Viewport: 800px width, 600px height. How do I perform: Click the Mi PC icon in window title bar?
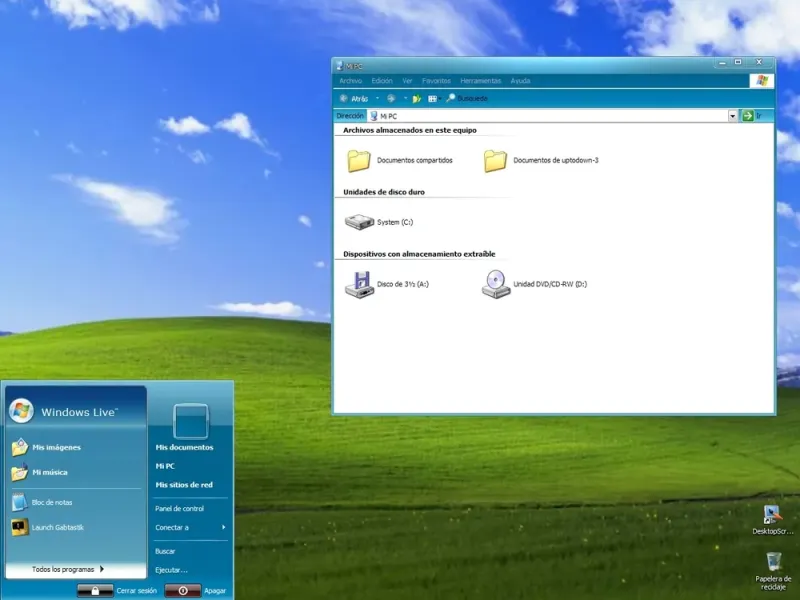coord(340,66)
